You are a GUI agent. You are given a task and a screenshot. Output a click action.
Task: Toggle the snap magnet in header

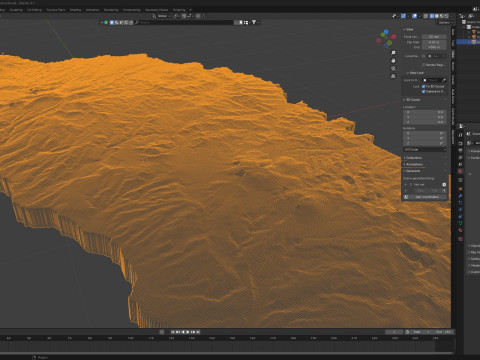[184, 16]
